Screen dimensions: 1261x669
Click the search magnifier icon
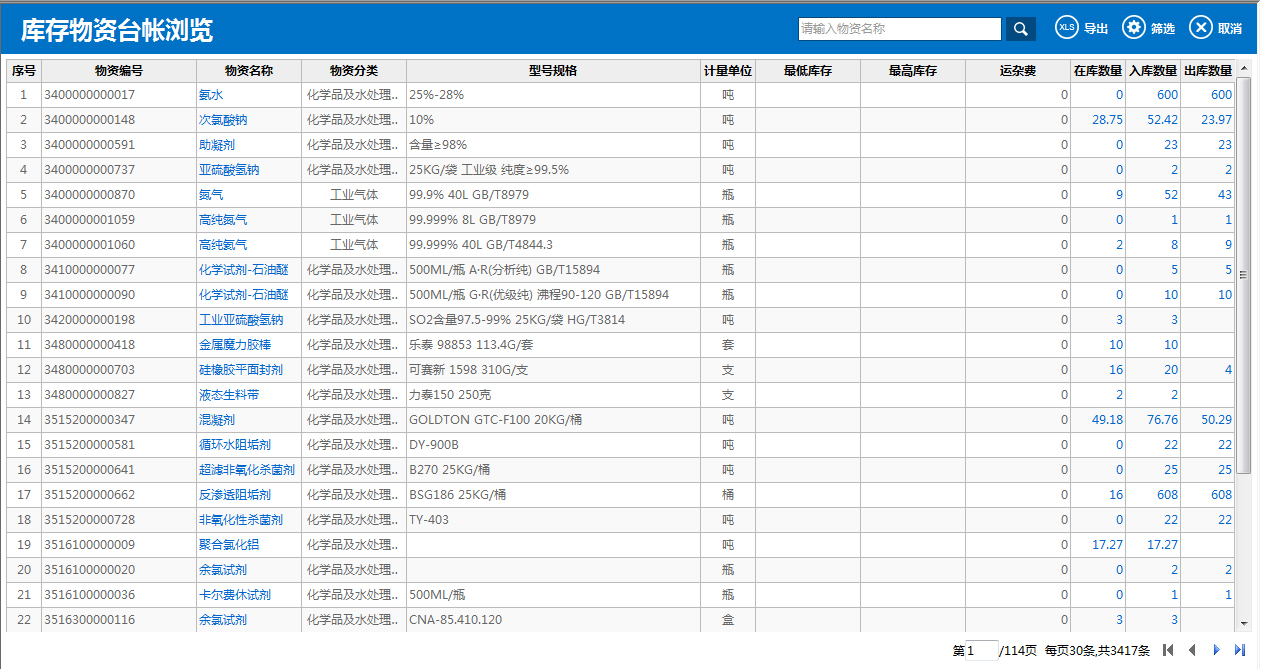(x=1019, y=28)
